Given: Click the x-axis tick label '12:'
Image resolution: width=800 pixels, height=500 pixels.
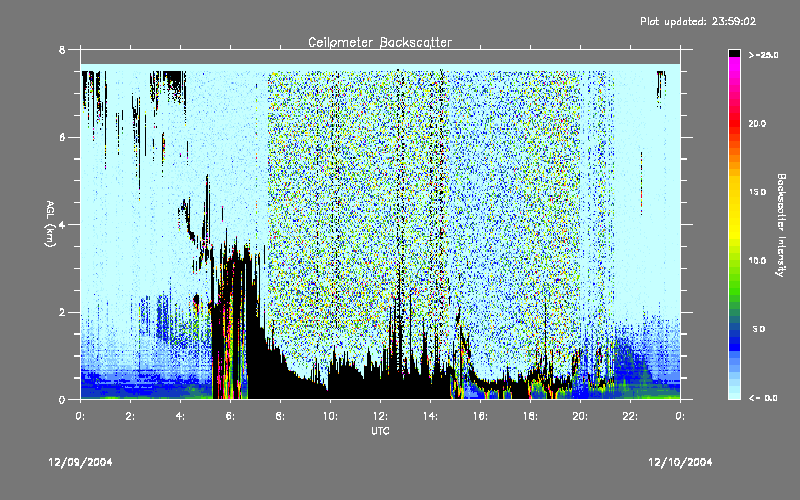Looking at the screenshot, I should coord(380,416).
